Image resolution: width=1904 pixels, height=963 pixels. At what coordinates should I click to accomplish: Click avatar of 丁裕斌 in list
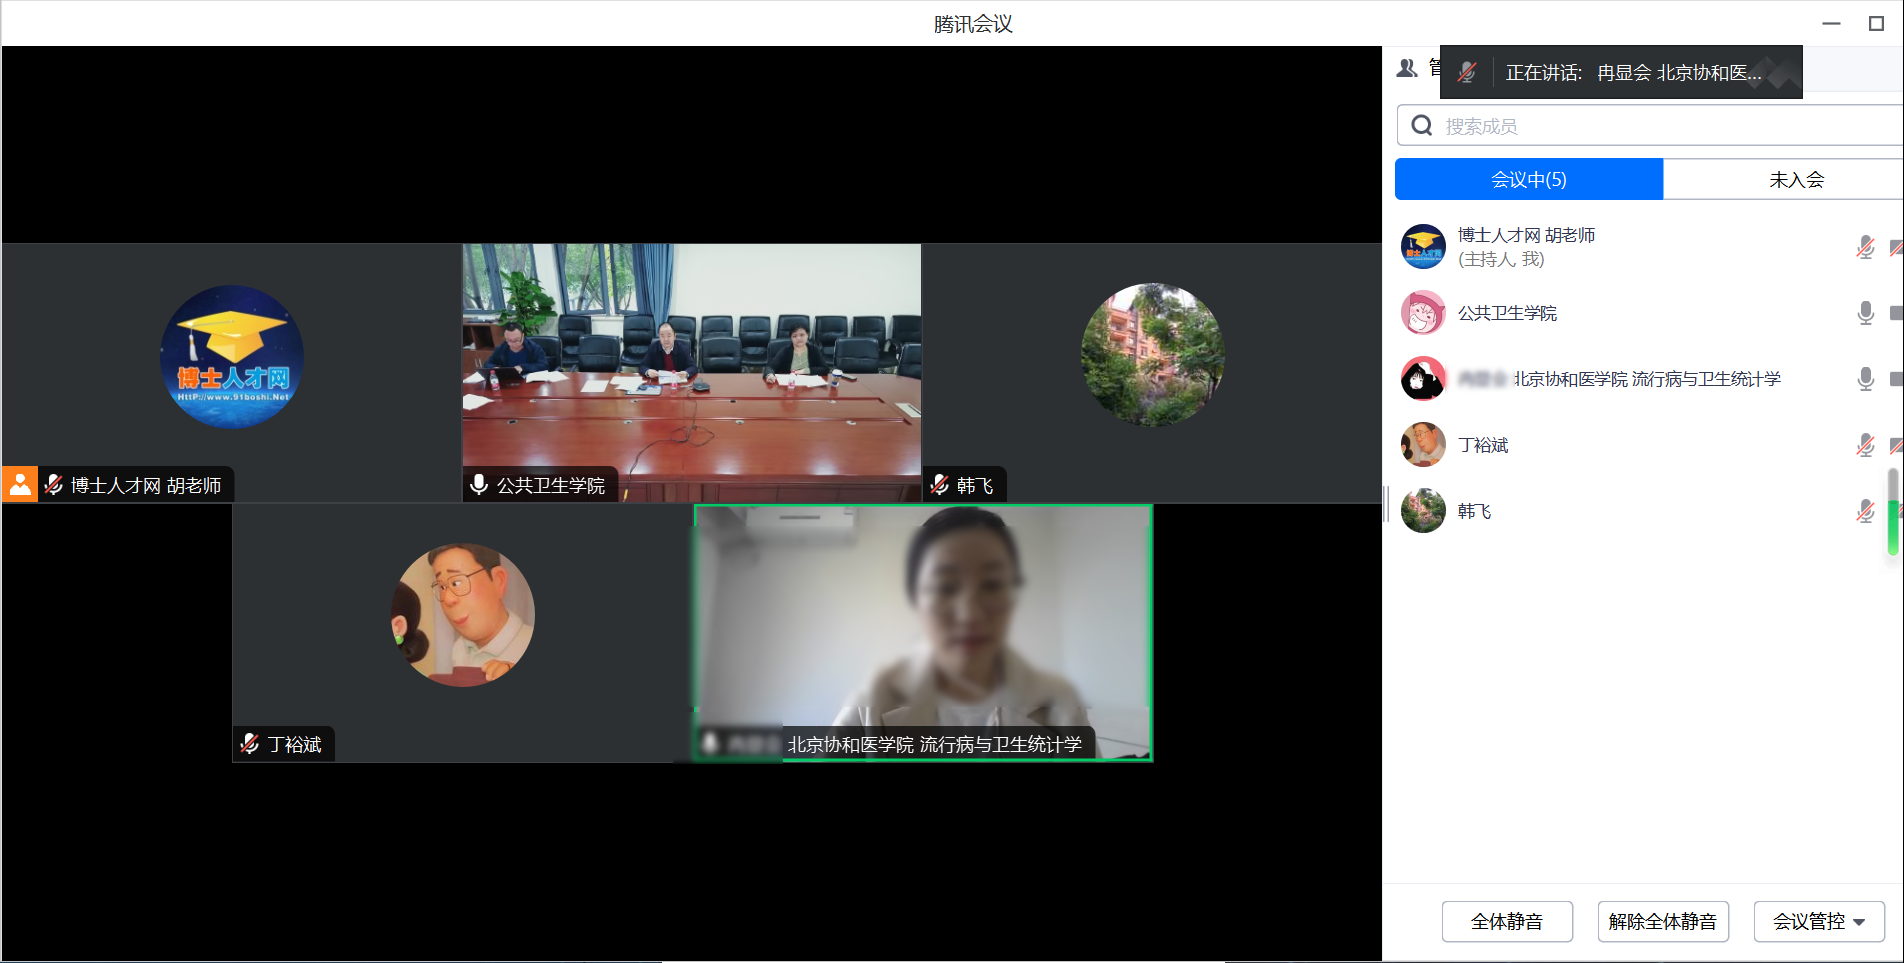[1423, 445]
